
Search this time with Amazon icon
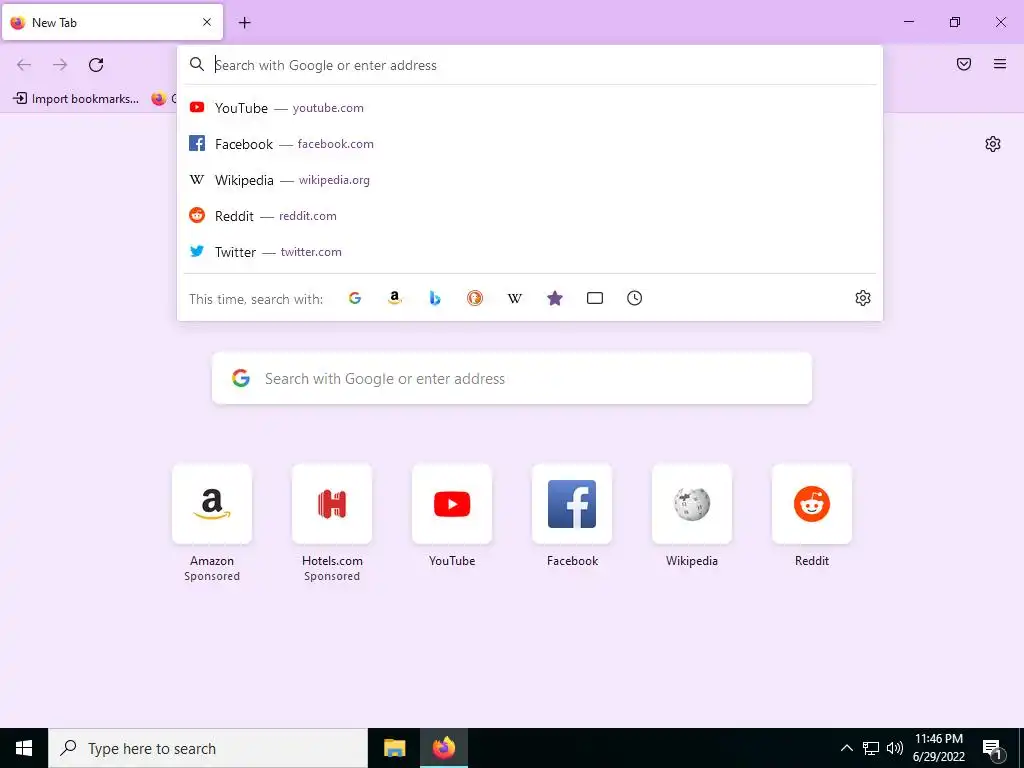(394, 298)
